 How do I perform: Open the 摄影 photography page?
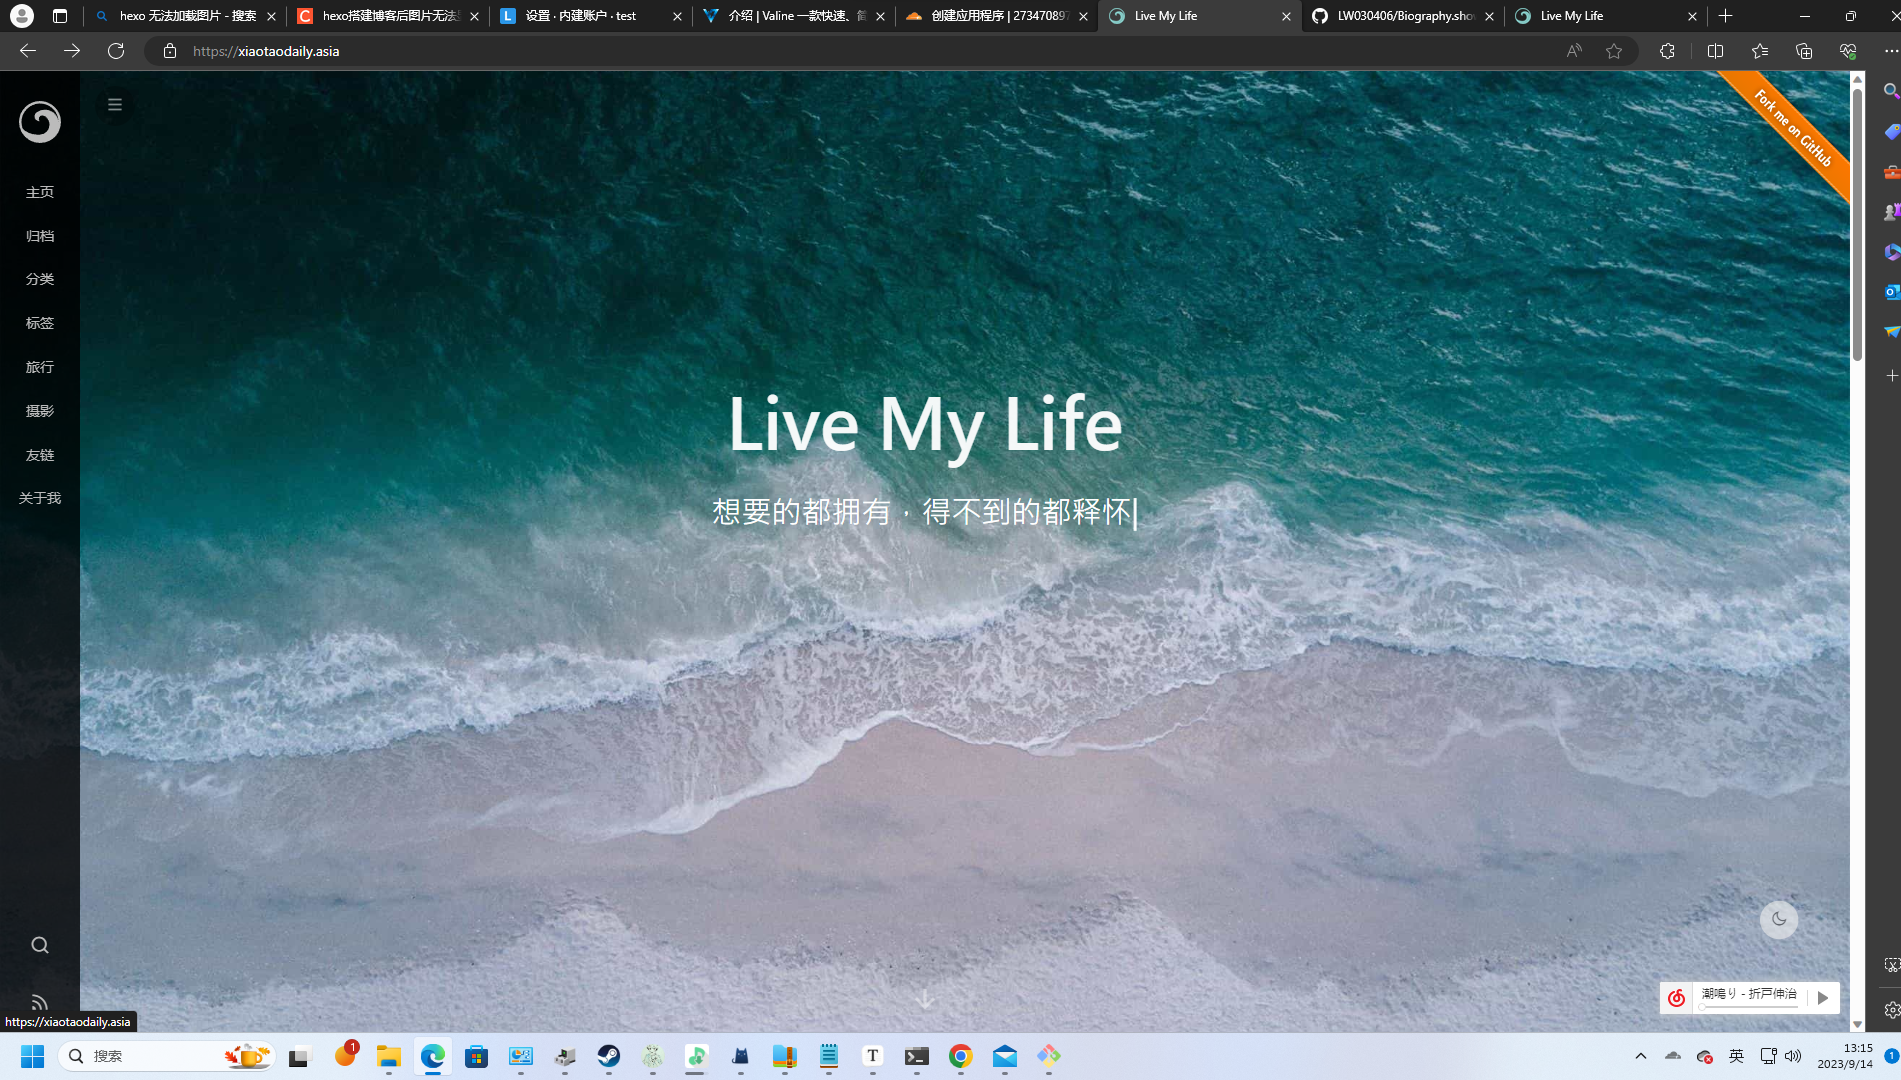pos(40,411)
